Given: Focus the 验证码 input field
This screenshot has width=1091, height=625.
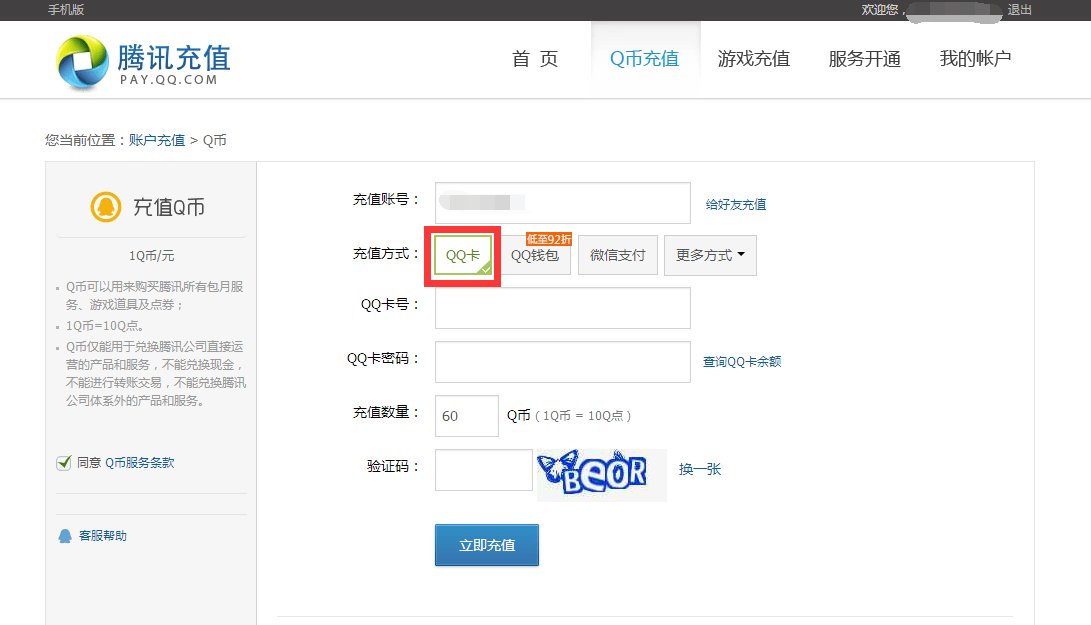Looking at the screenshot, I should [484, 470].
